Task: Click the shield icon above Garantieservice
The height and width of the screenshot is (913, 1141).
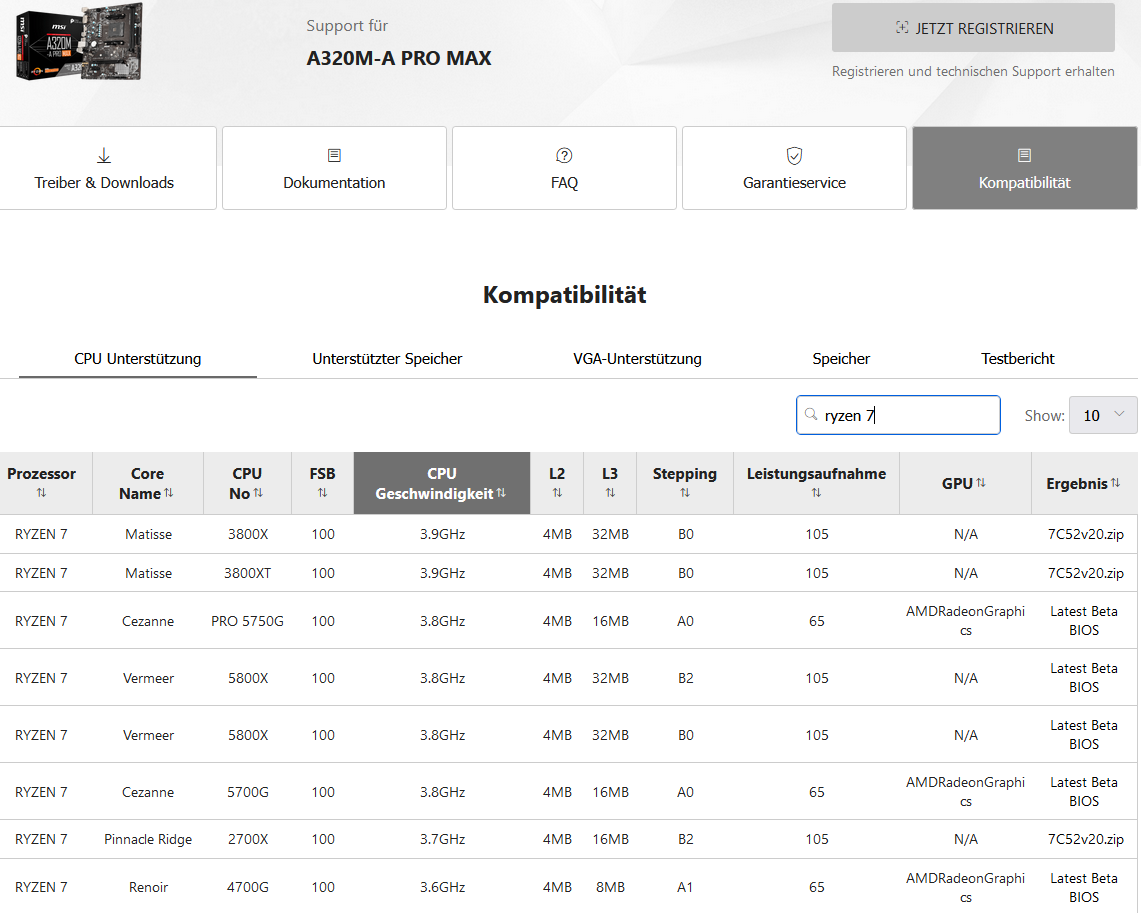Action: pyautogui.click(x=795, y=156)
